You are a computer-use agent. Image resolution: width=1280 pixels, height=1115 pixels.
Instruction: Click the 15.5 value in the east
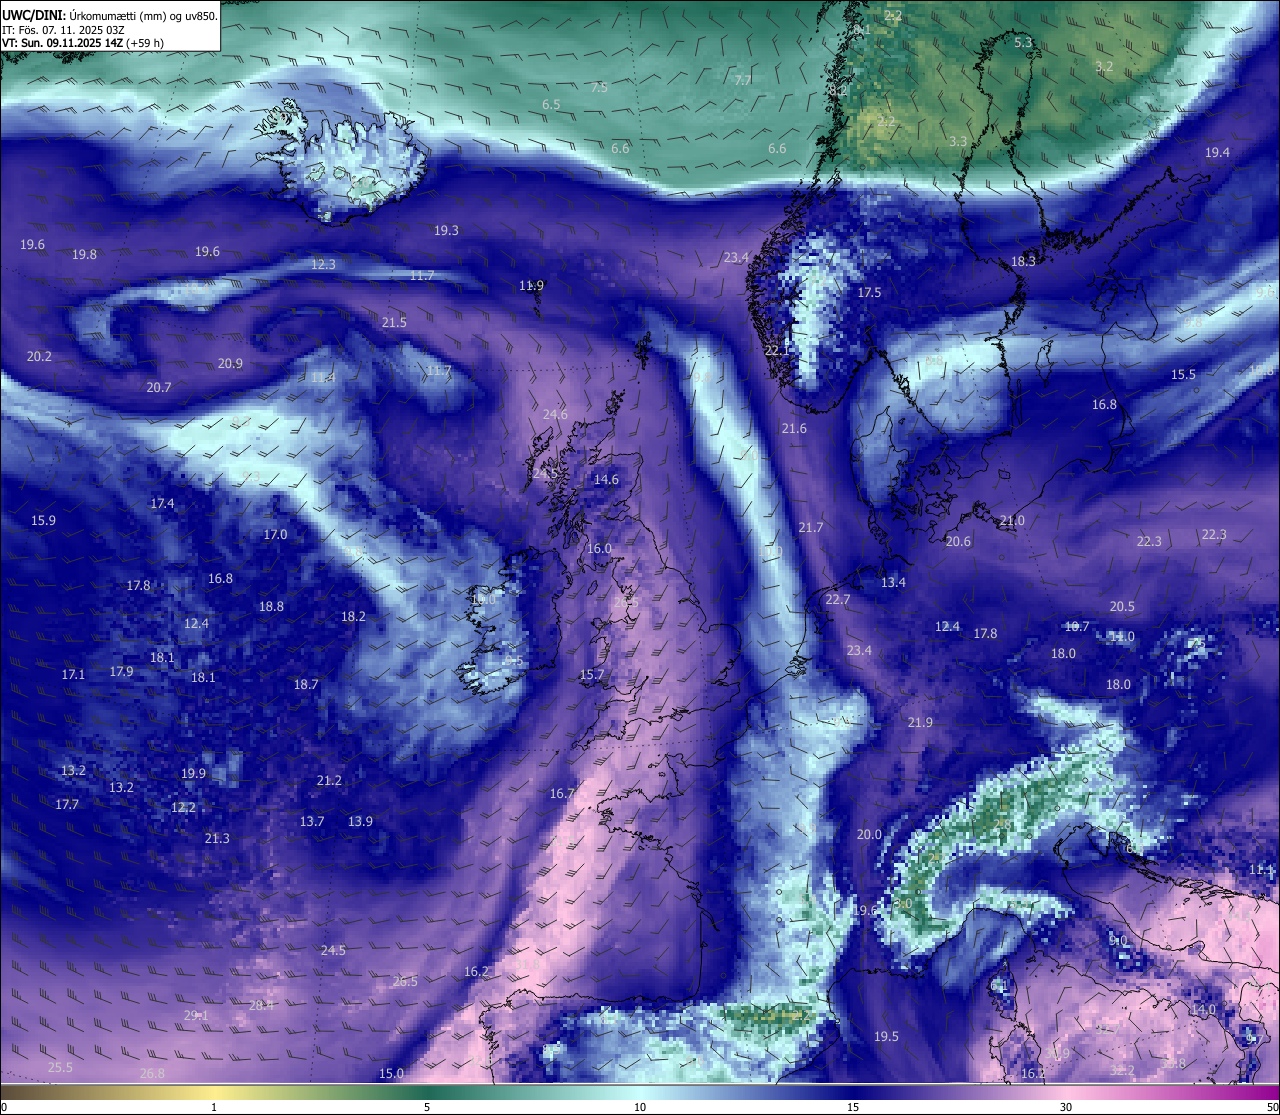(1183, 374)
